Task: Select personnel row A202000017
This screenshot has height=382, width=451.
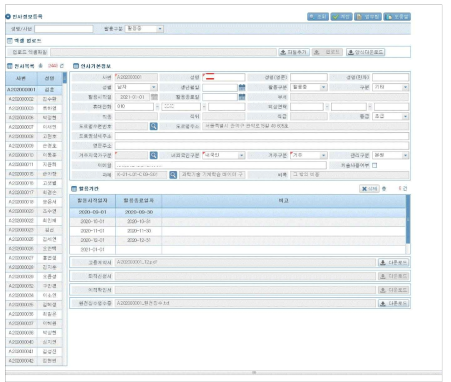Action: [x=34, y=192]
